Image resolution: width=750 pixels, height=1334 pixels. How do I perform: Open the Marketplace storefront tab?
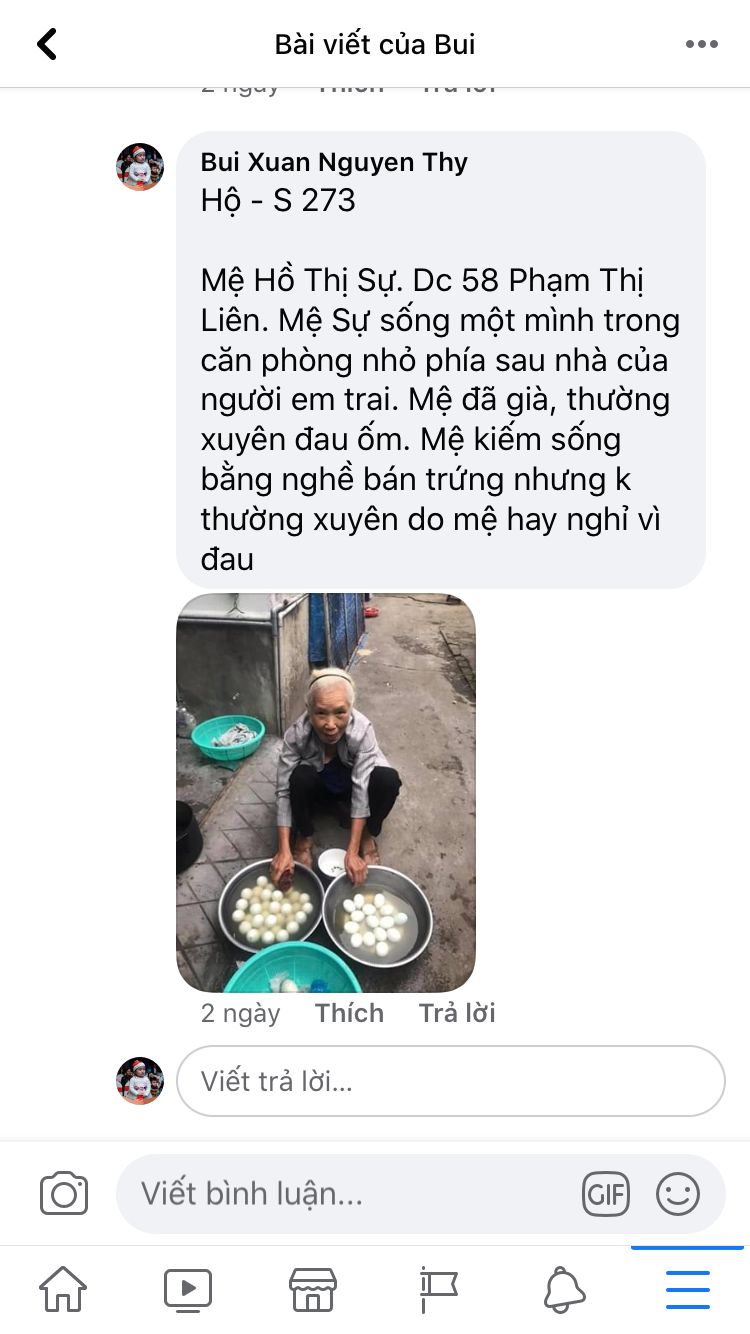(x=312, y=1290)
